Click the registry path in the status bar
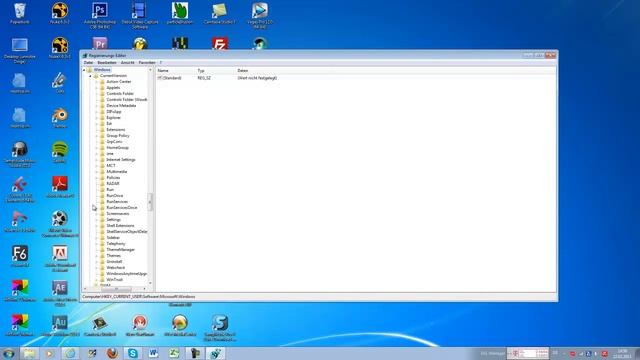The image size is (640, 360). click(x=139, y=297)
